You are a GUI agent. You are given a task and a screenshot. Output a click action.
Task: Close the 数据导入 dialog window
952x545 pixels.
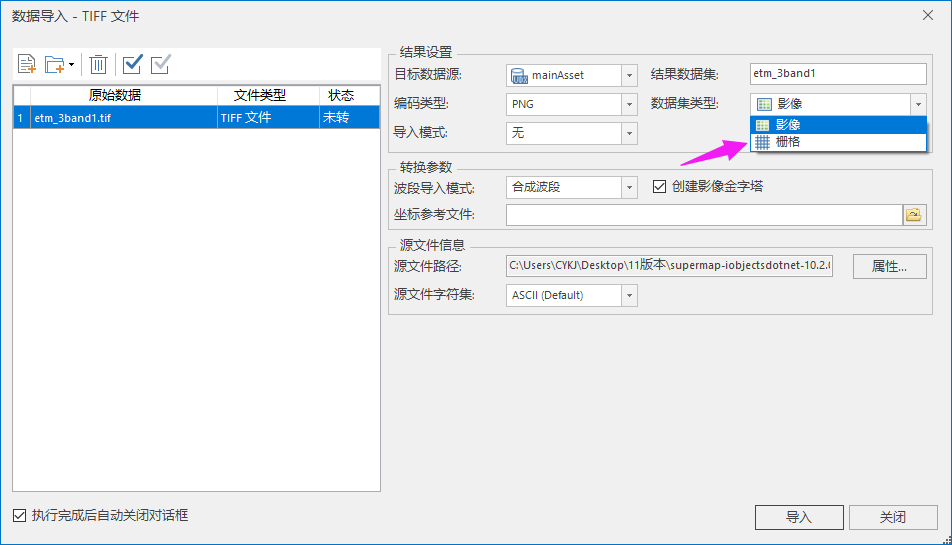click(928, 15)
